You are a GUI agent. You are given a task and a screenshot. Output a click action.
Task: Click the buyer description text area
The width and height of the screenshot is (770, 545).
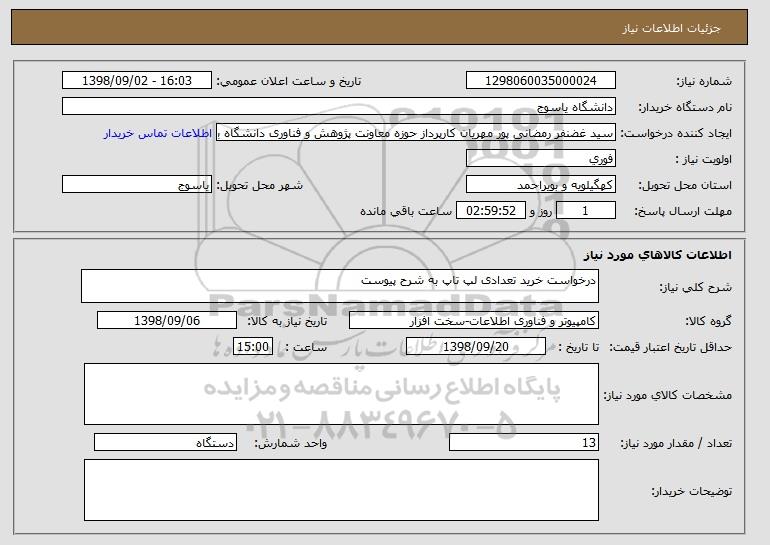pos(341,490)
